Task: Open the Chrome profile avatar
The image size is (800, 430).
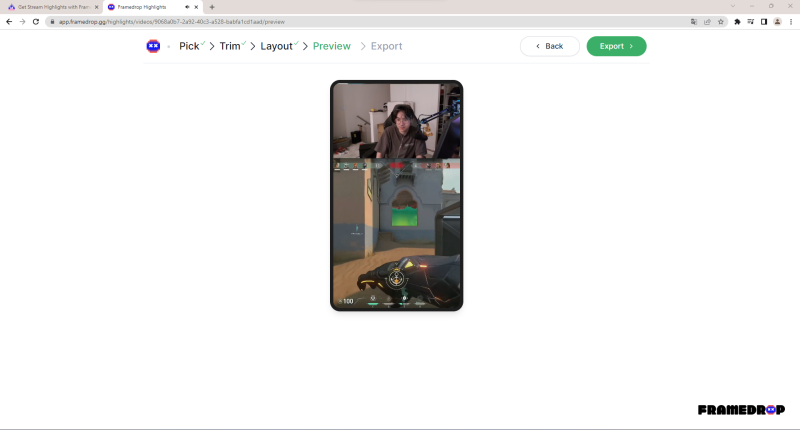Action: [777, 22]
